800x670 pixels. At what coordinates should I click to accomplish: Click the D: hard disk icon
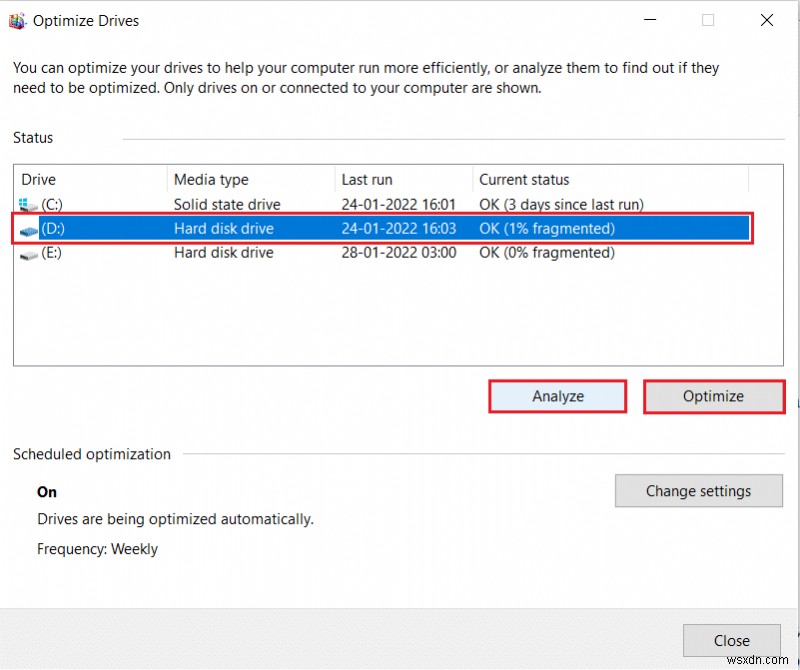tap(28, 229)
